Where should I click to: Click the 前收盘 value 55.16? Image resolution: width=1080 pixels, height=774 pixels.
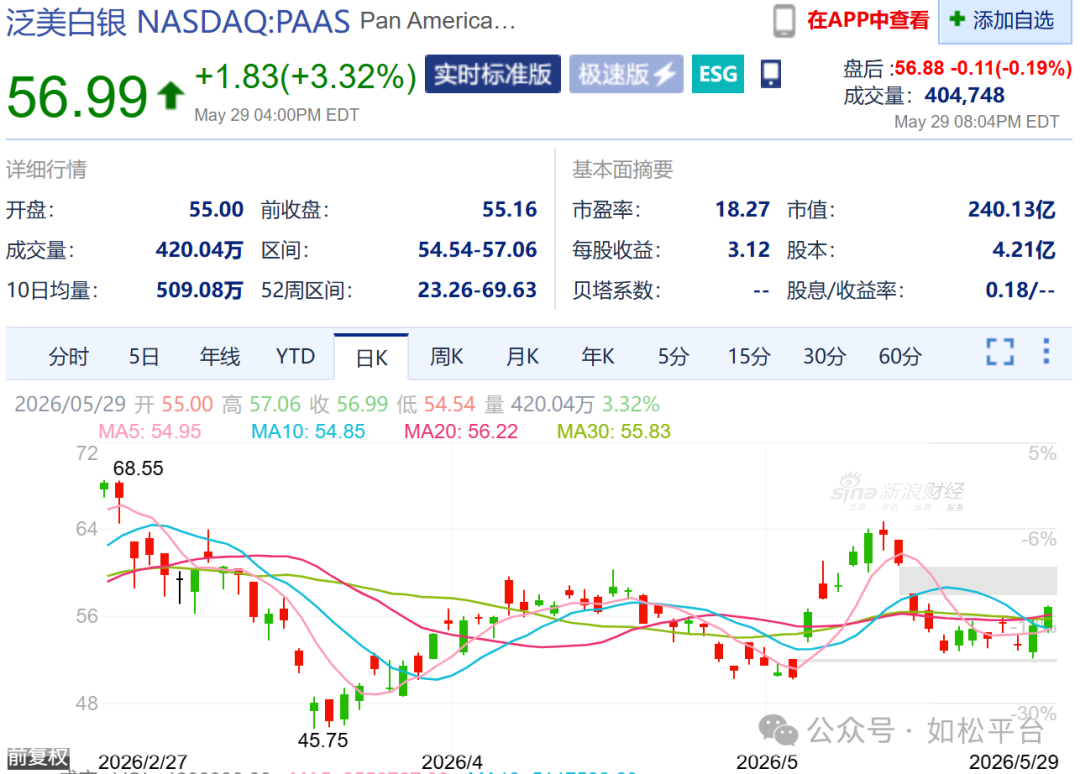tap(509, 209)
